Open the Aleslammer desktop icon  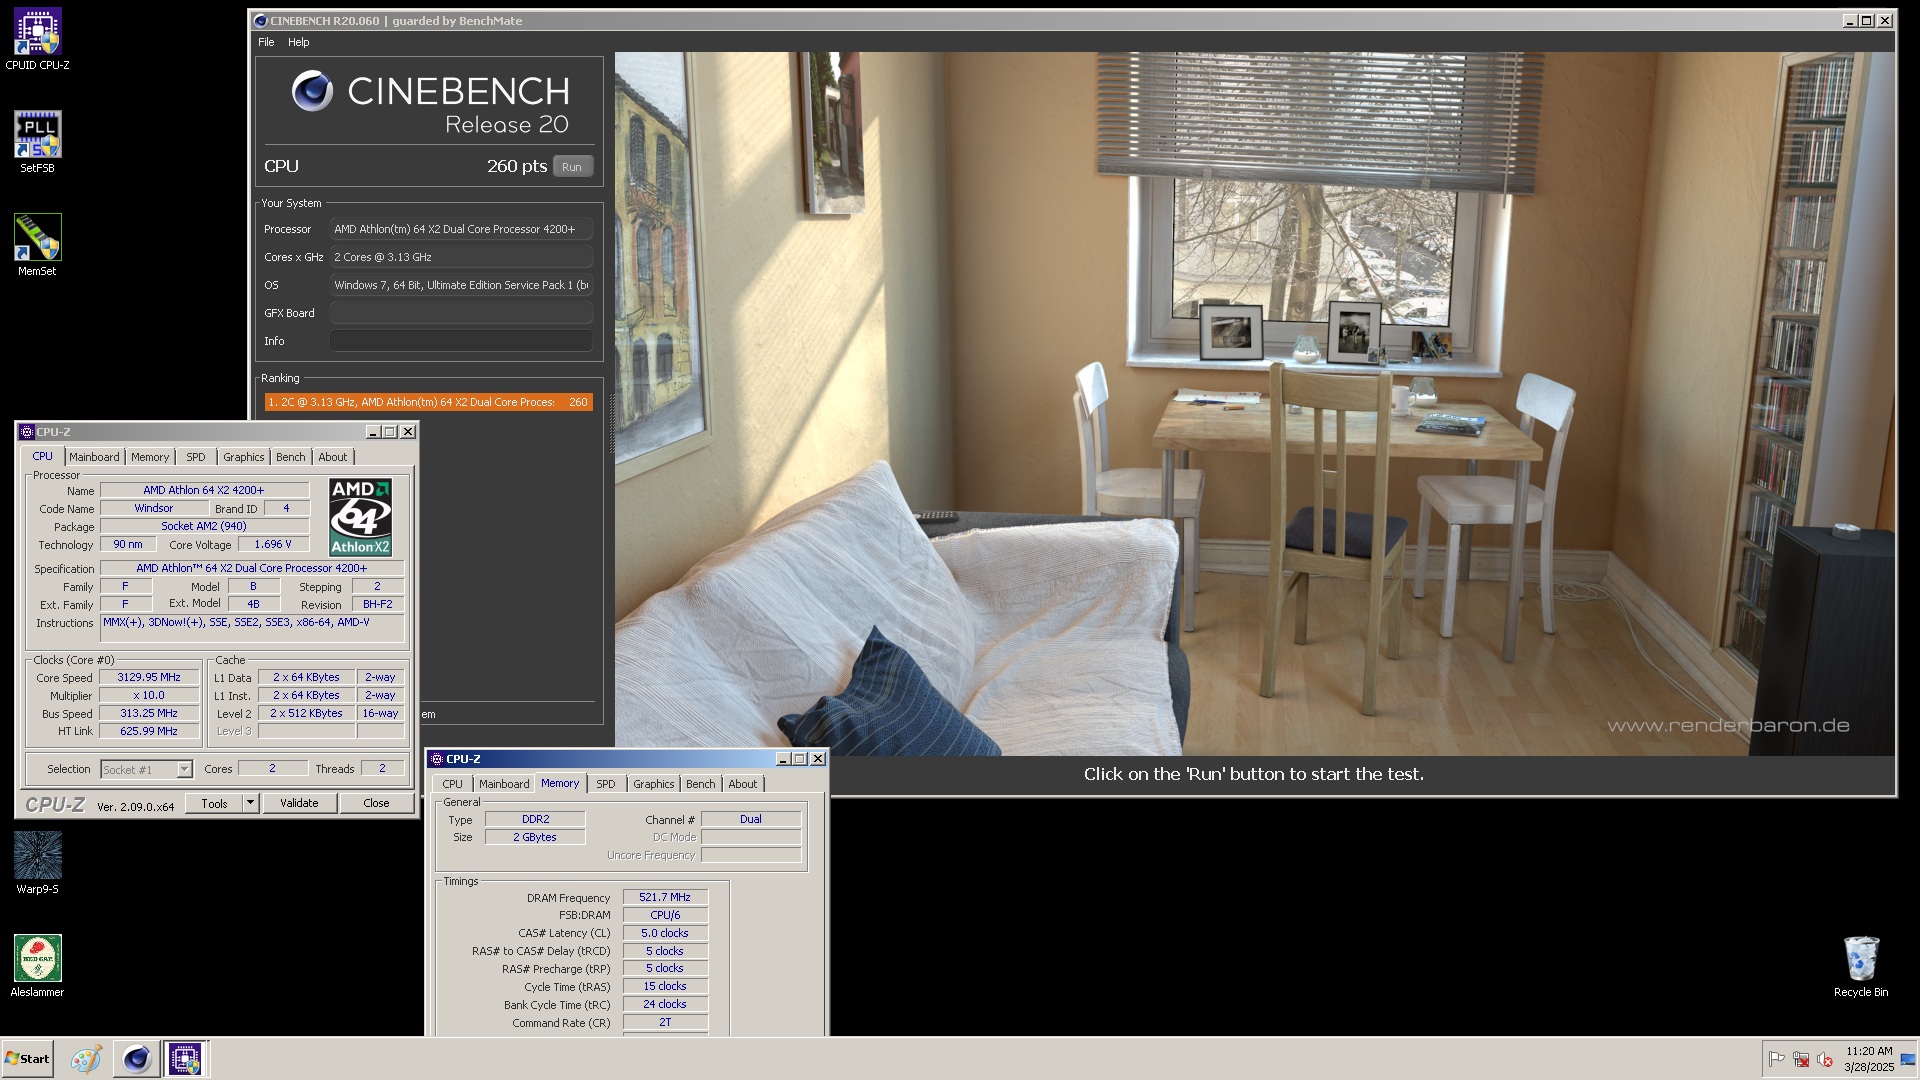pos(37,966)
